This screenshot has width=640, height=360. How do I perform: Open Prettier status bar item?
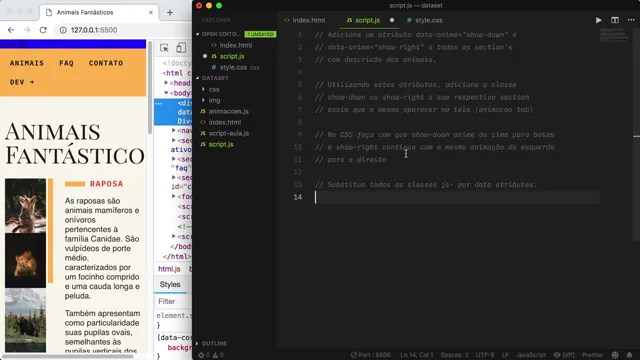pyautogui.click(x=593, y=355)
